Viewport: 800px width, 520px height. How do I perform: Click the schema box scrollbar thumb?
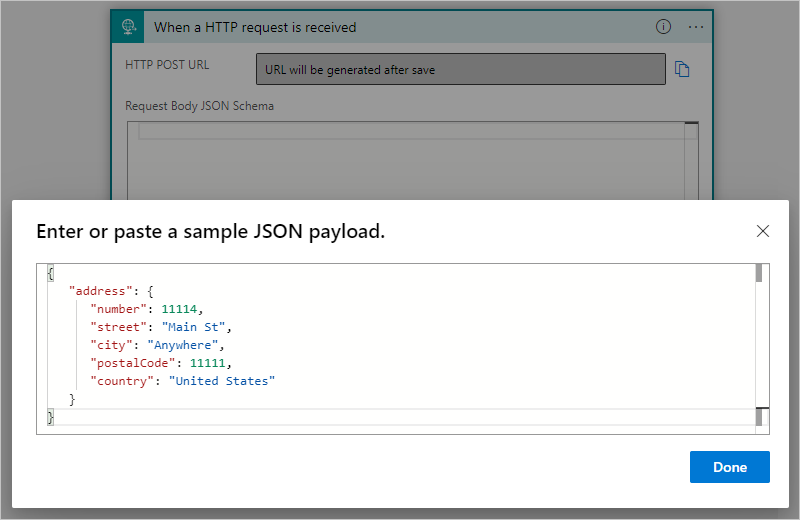click(x=690, y=125)
